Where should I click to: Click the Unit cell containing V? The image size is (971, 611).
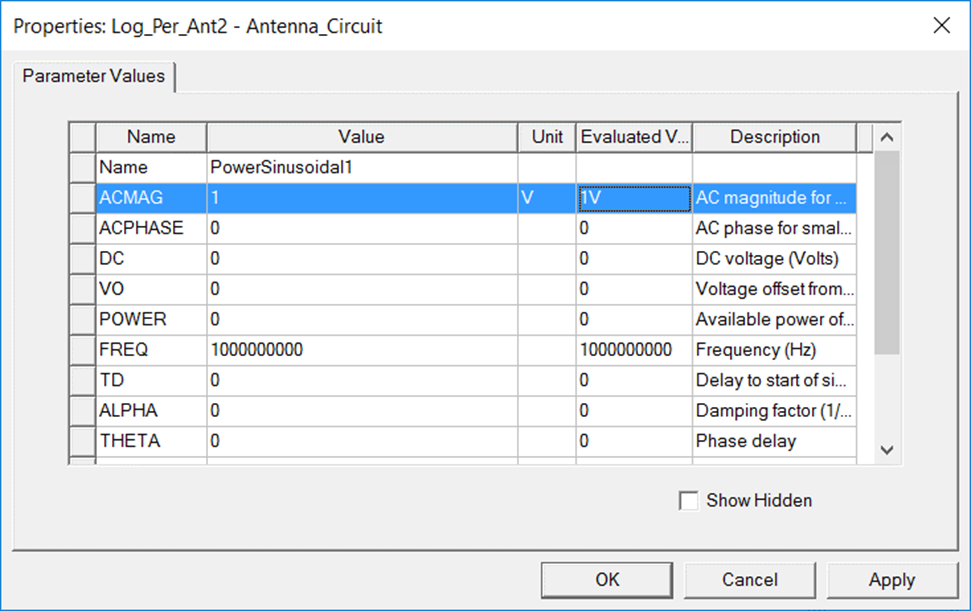[x=545, y=197]
